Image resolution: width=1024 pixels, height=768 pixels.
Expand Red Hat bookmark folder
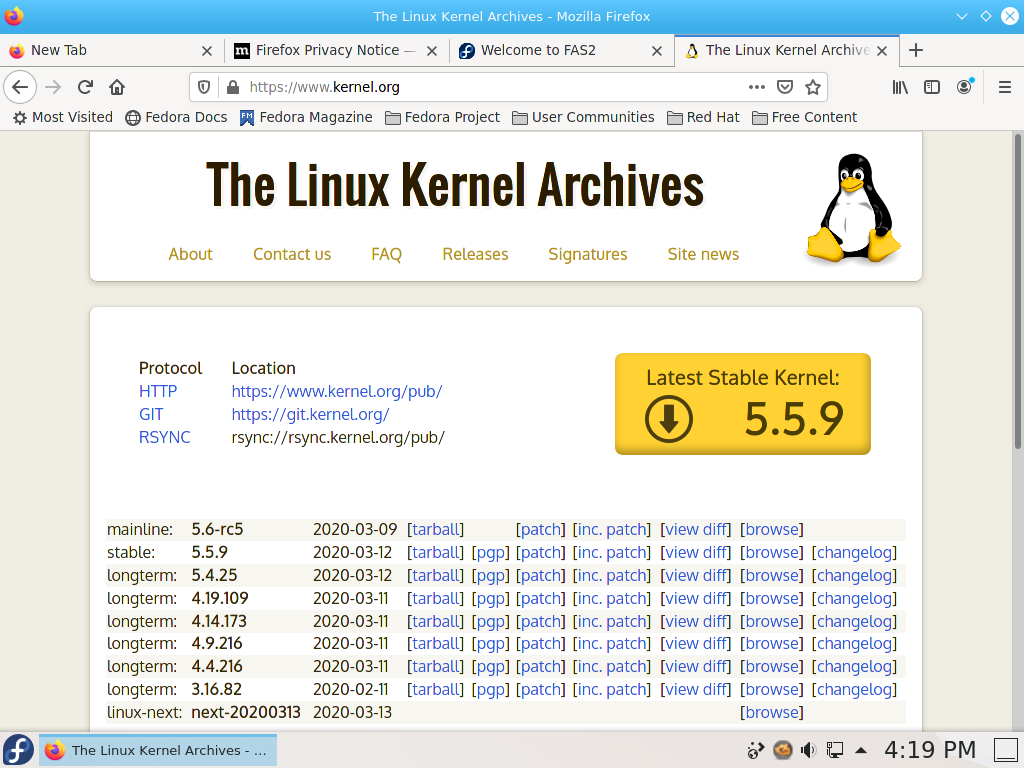pos(703,118)
